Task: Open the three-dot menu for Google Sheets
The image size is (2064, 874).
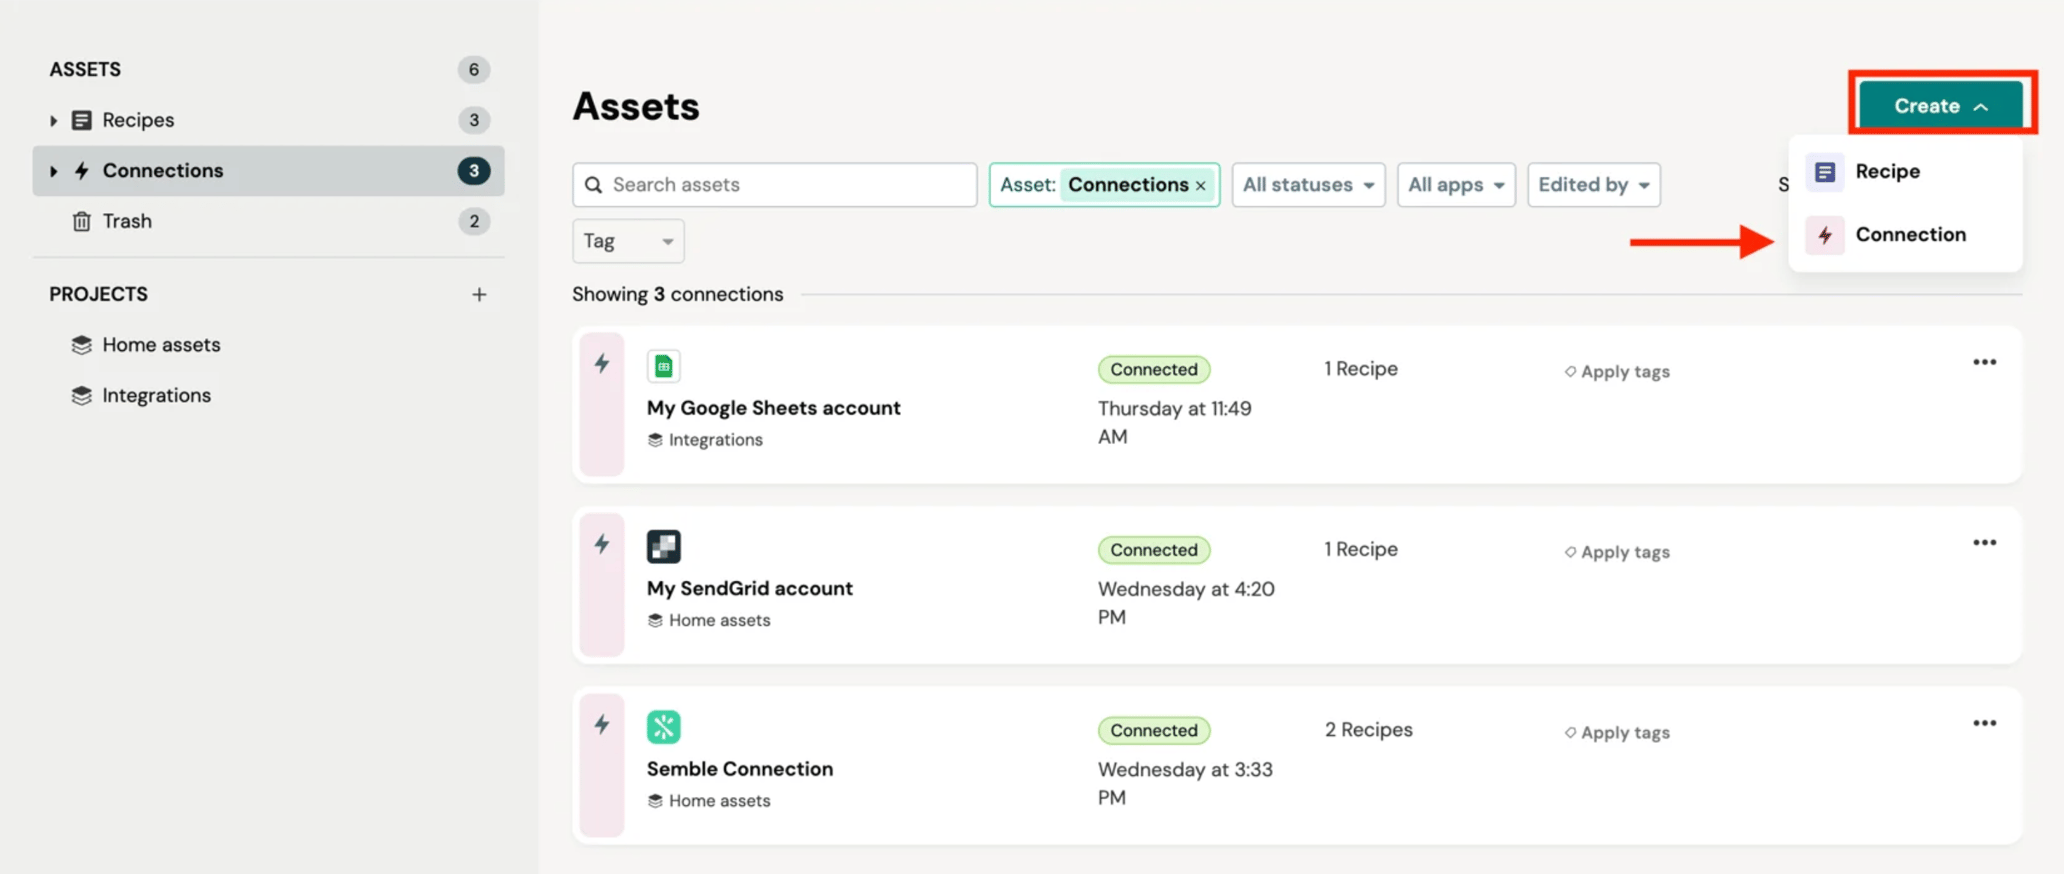Action: [1984, 362]
